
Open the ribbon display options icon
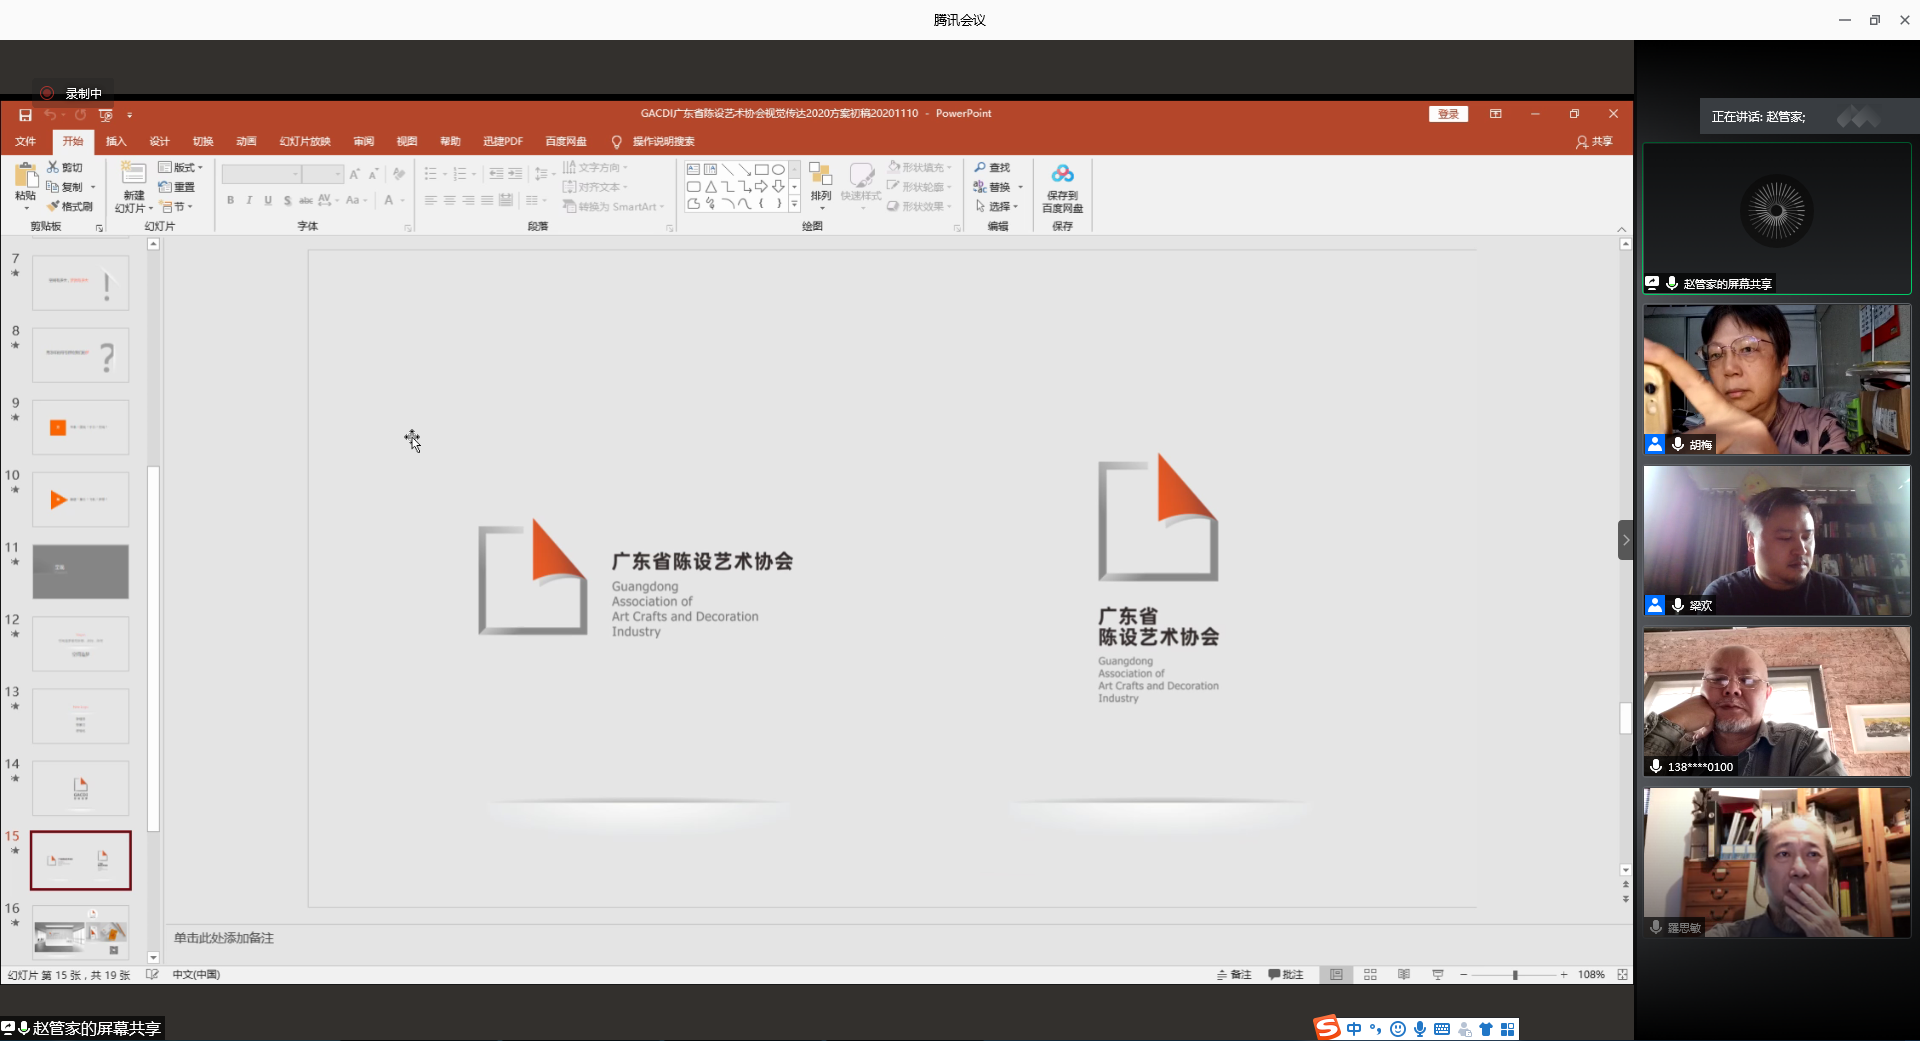1495,114
